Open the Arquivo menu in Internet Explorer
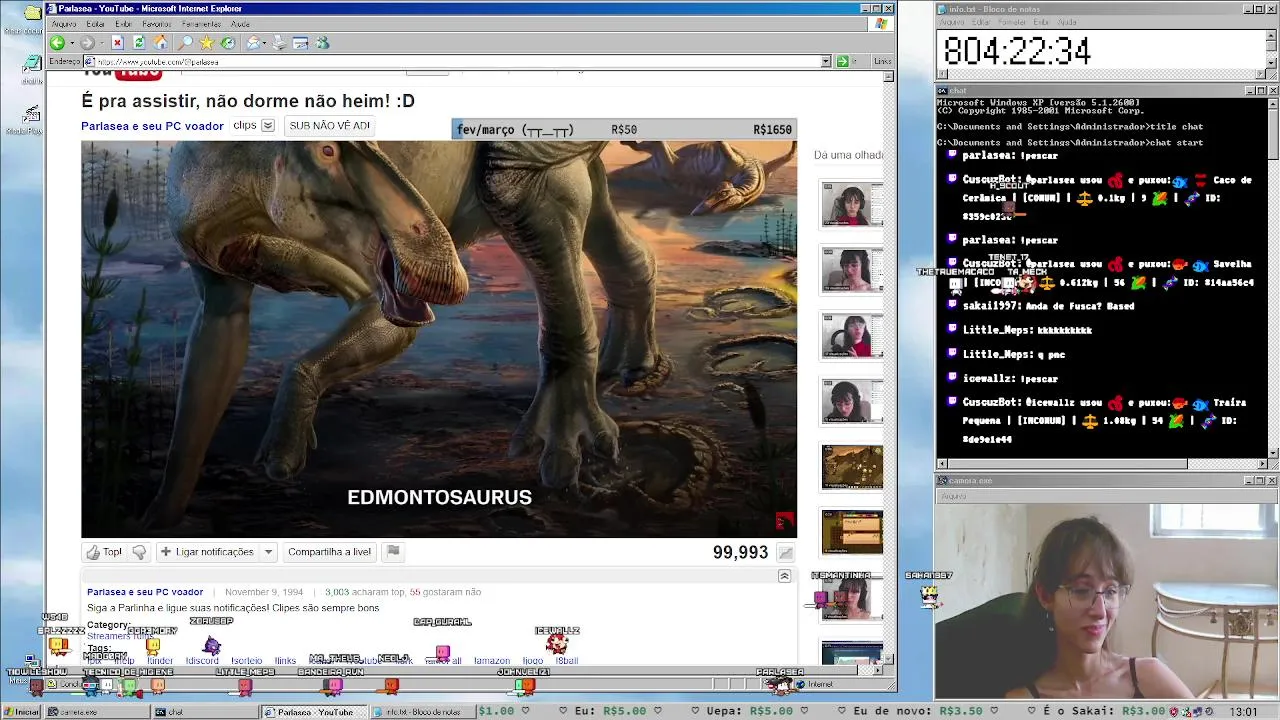The height and width of the screenshot is (720, 1280). click(63, 24)
